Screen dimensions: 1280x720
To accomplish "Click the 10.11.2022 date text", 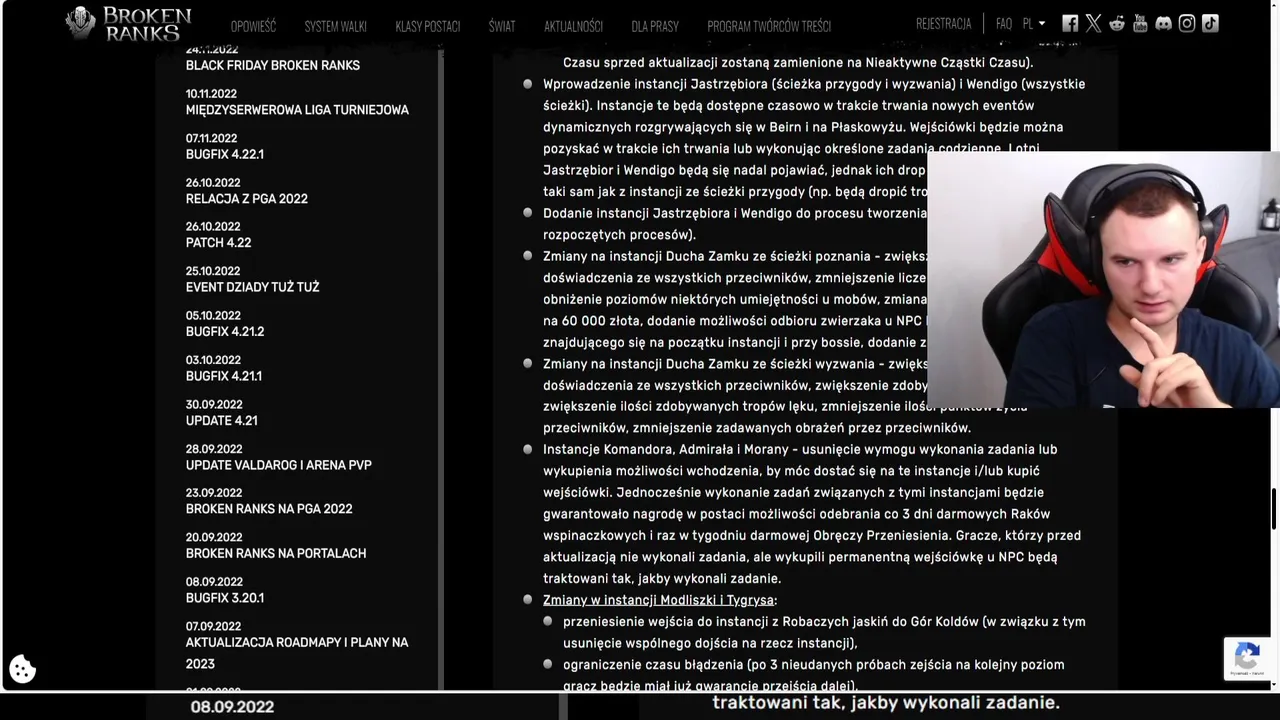I will [x=211, y=94].
